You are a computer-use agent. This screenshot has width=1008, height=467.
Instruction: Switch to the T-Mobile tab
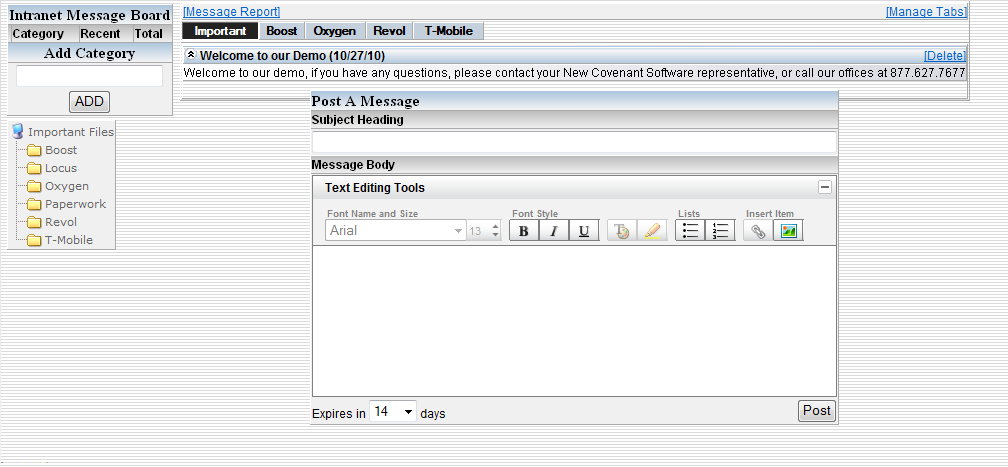pos(448,31)
